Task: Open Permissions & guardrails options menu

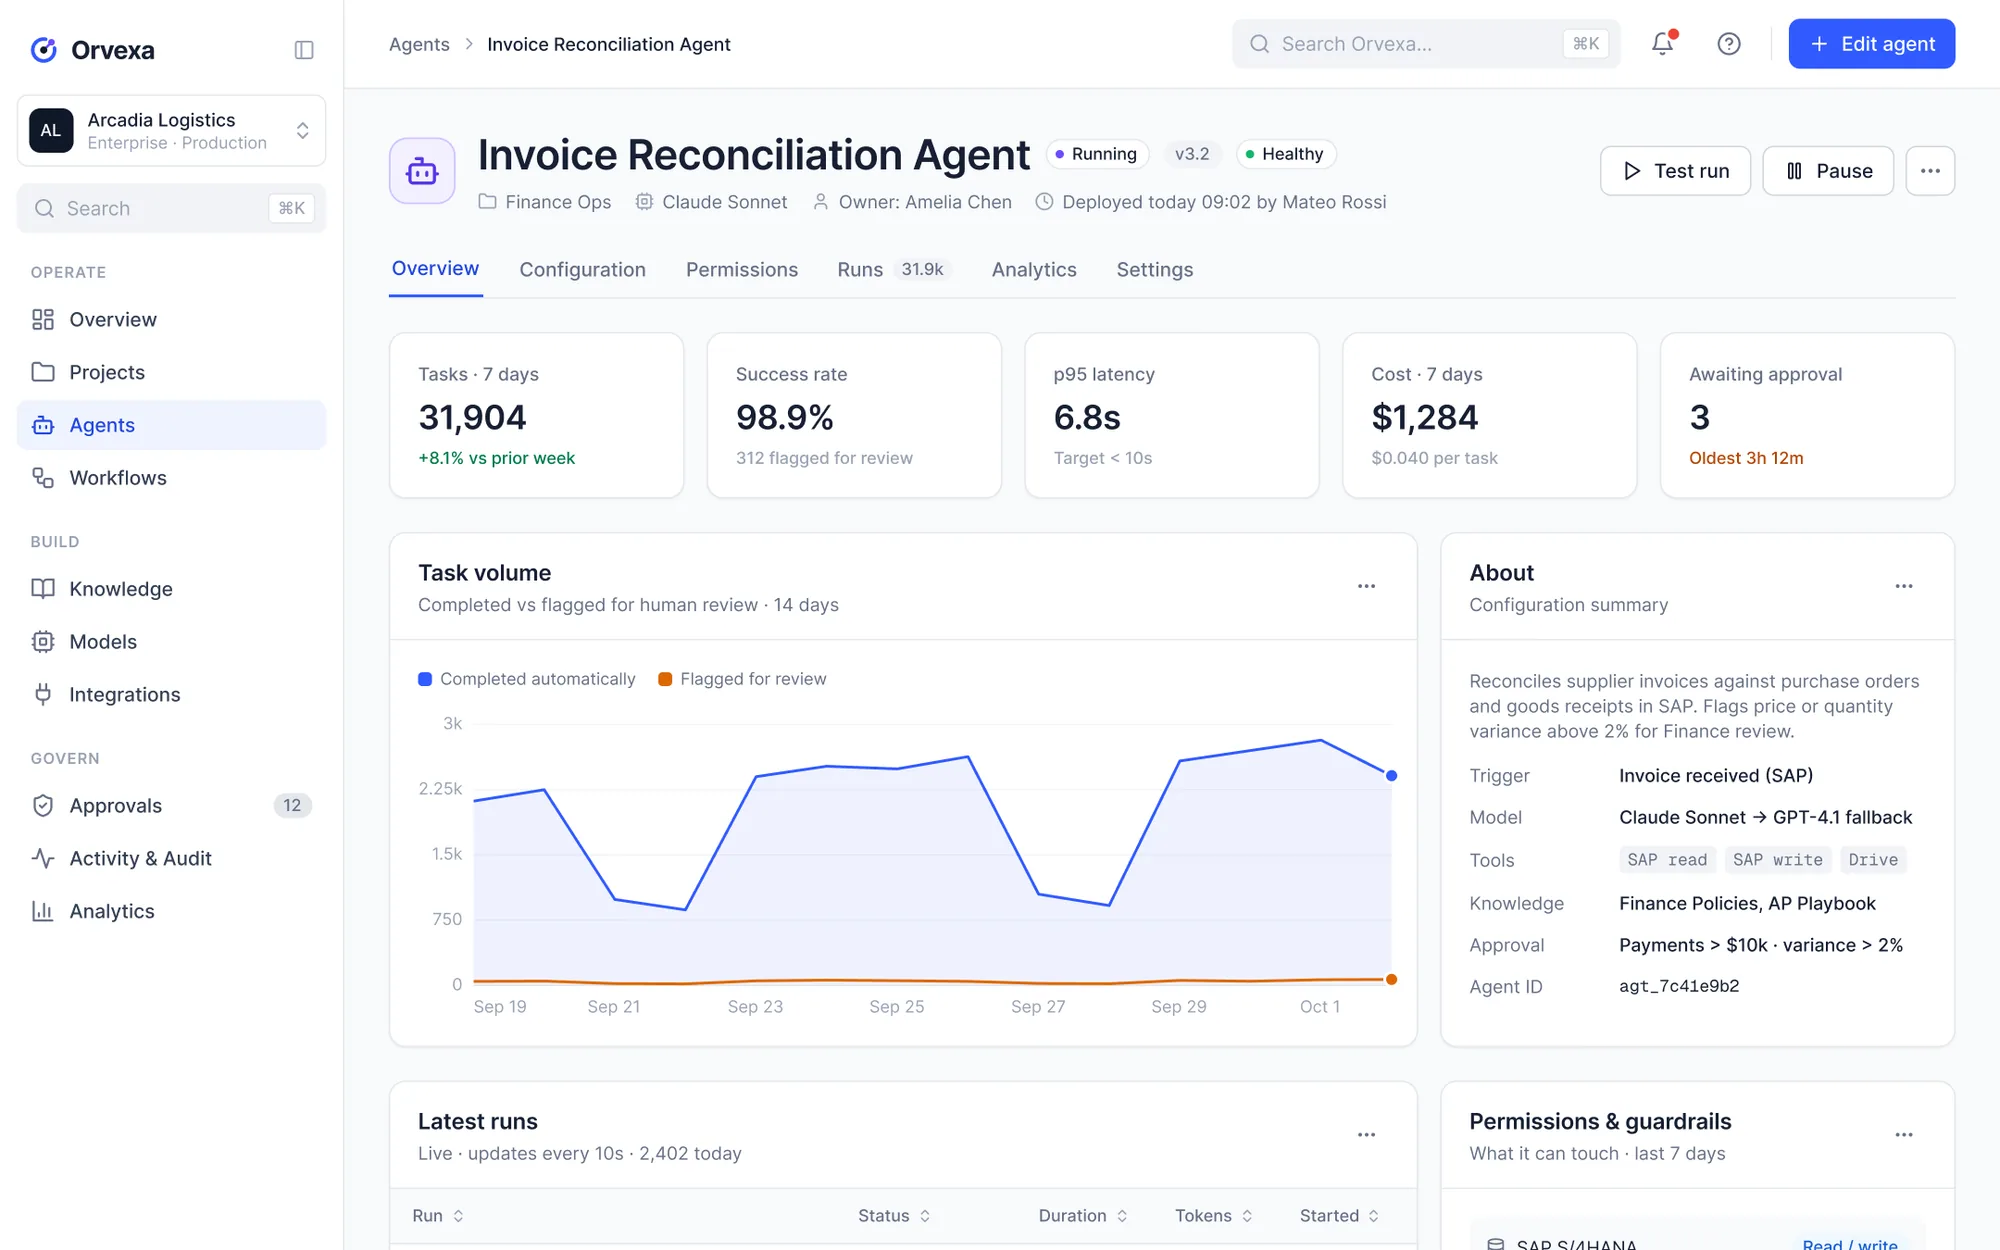Action: click(1903, 1135)
